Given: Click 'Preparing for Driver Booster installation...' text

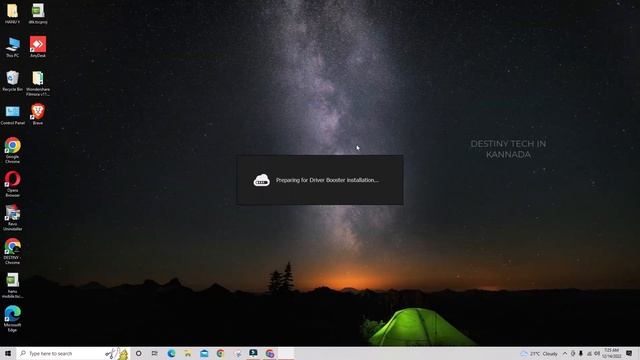Looking at the screenshot, I should (x=327, y=180).
